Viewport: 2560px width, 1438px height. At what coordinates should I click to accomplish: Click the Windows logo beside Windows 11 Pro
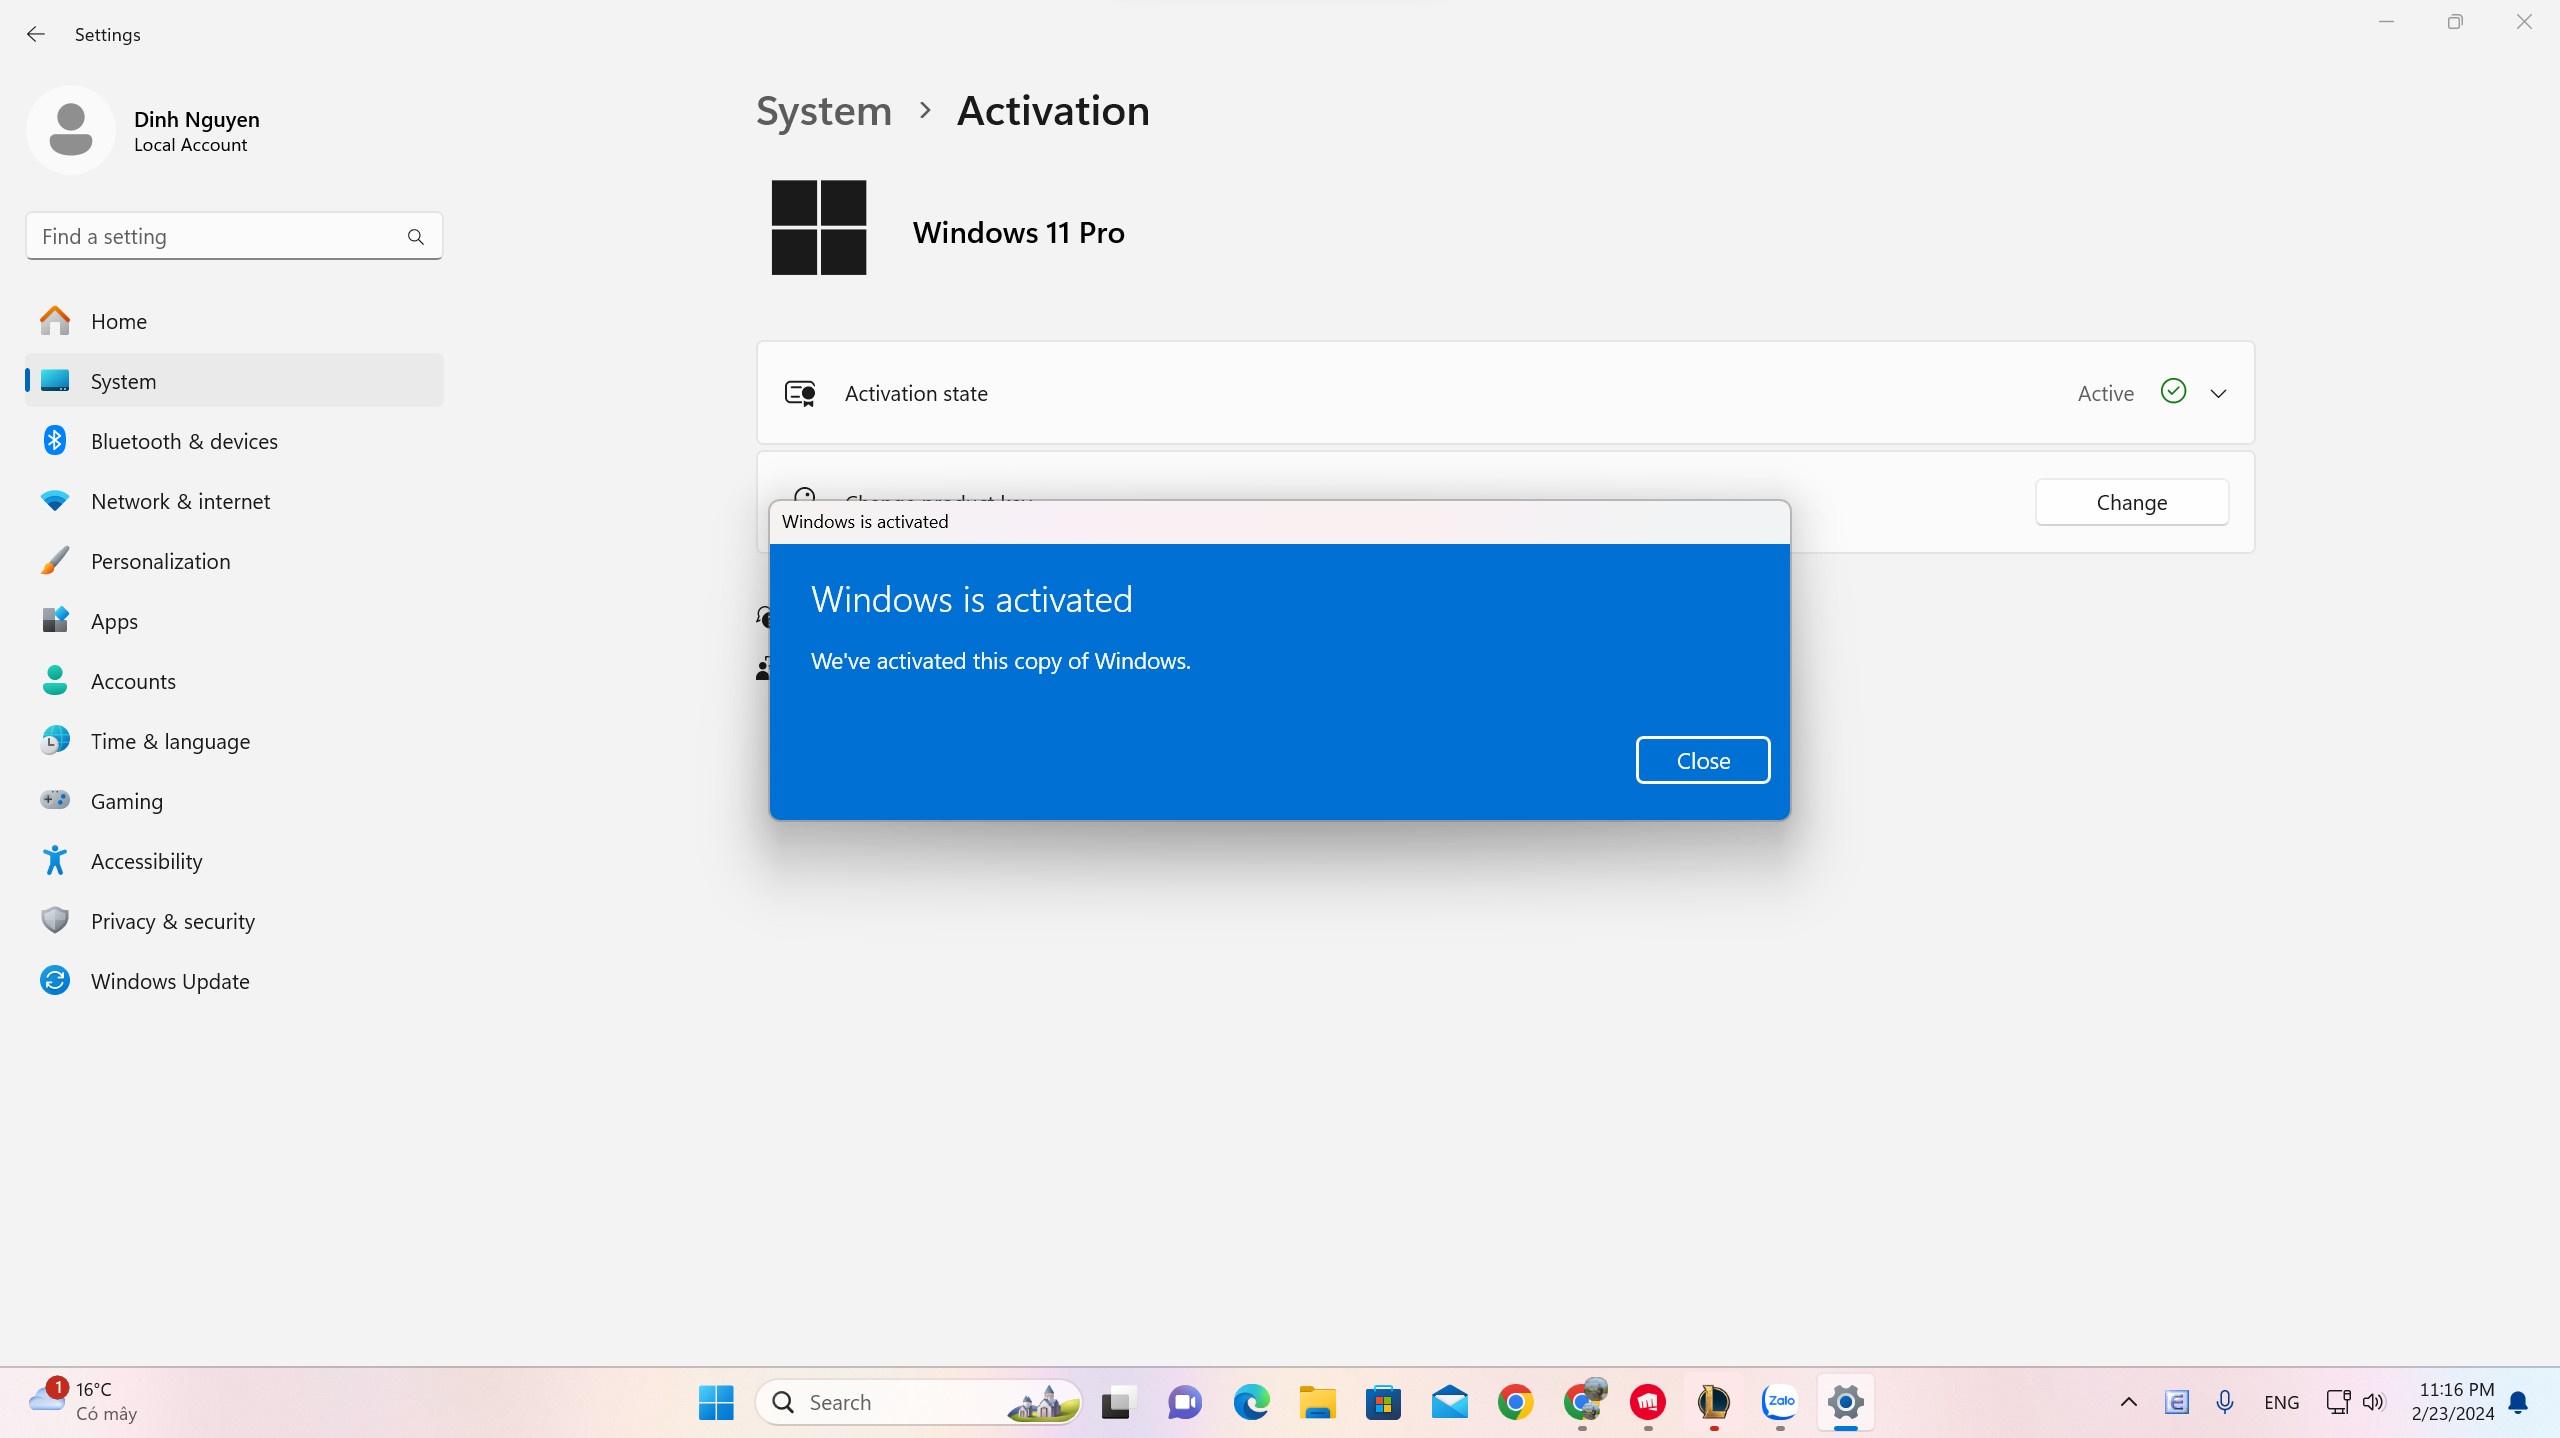point(819,227)
